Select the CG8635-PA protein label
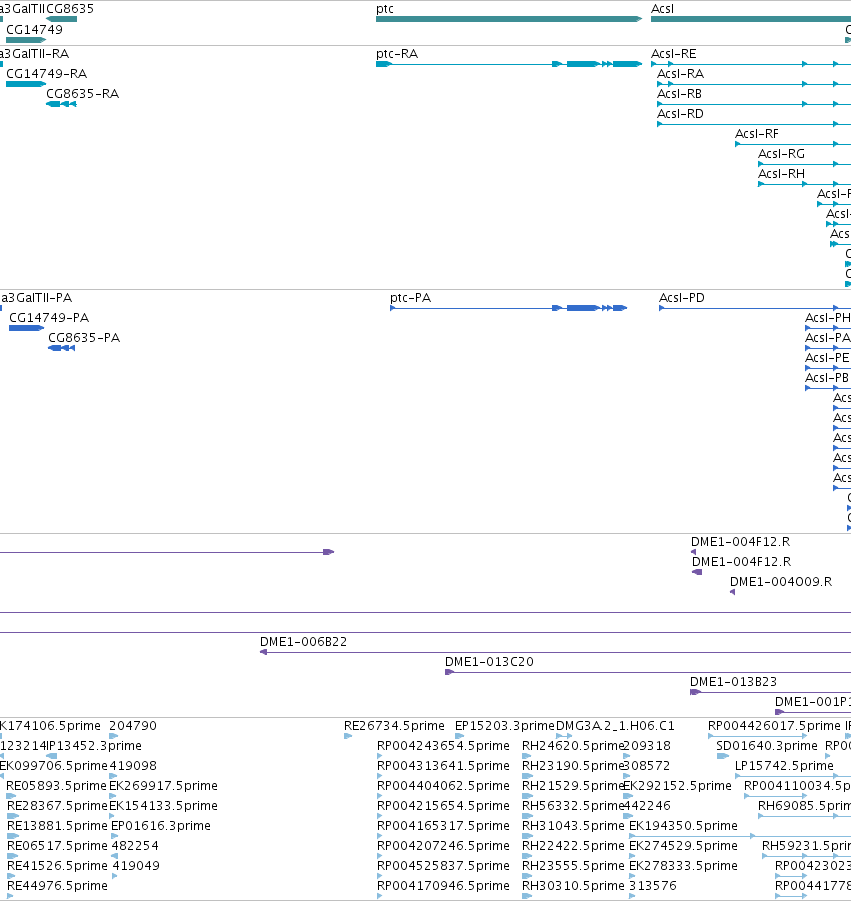The height and width of the screenshot is (901, 851). click(x=84, y=338)
